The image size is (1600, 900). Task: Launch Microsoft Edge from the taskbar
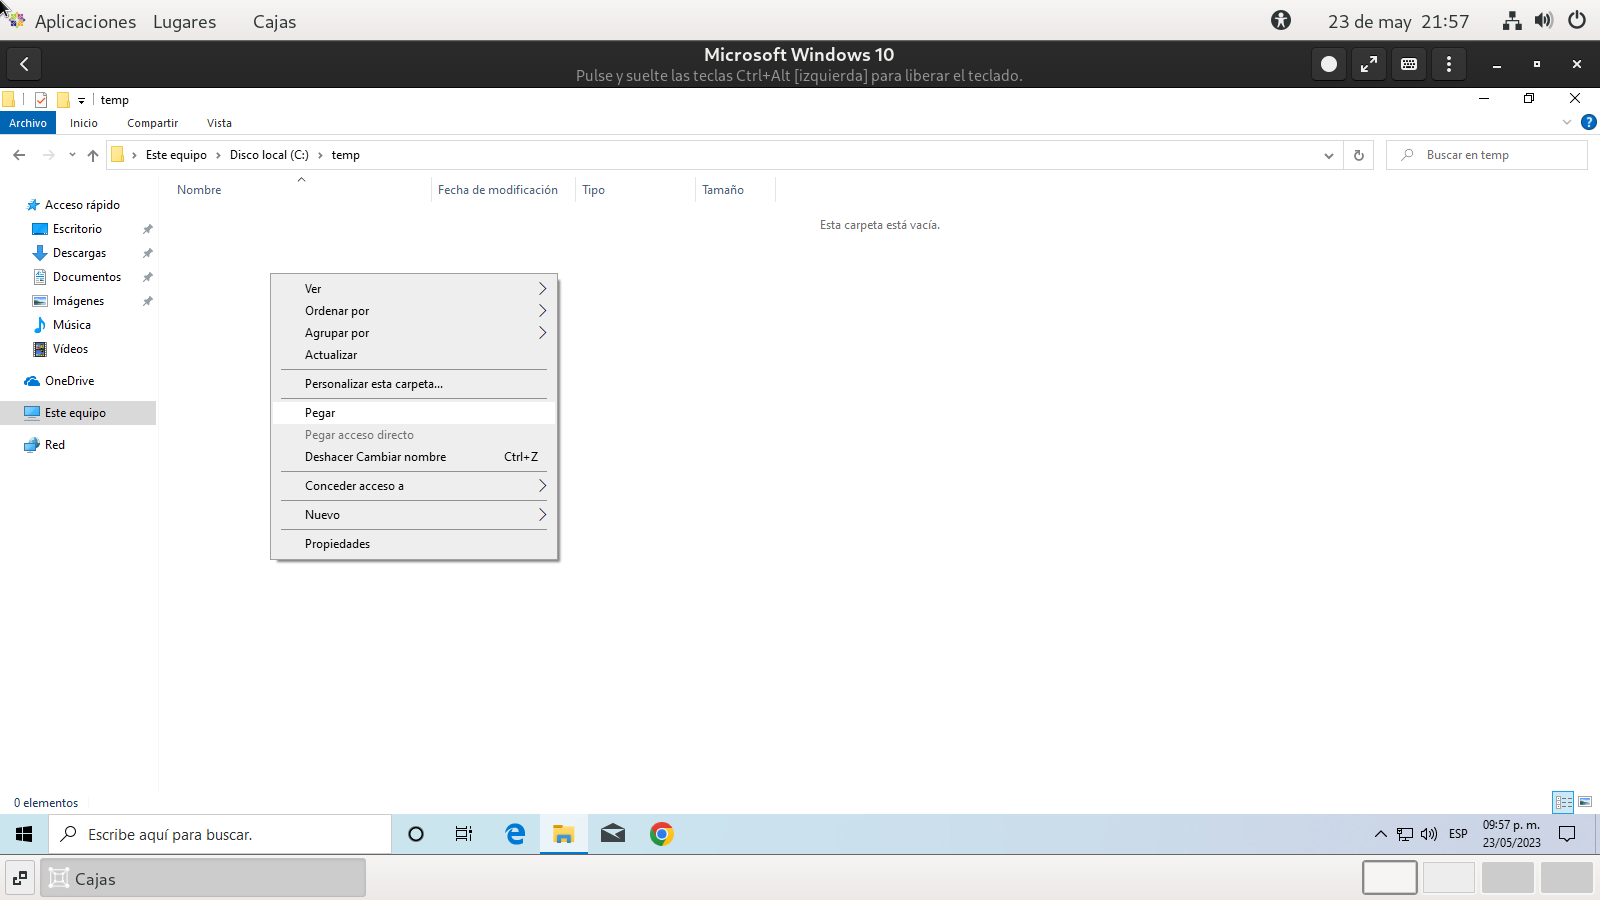click(x=515, y=834)
